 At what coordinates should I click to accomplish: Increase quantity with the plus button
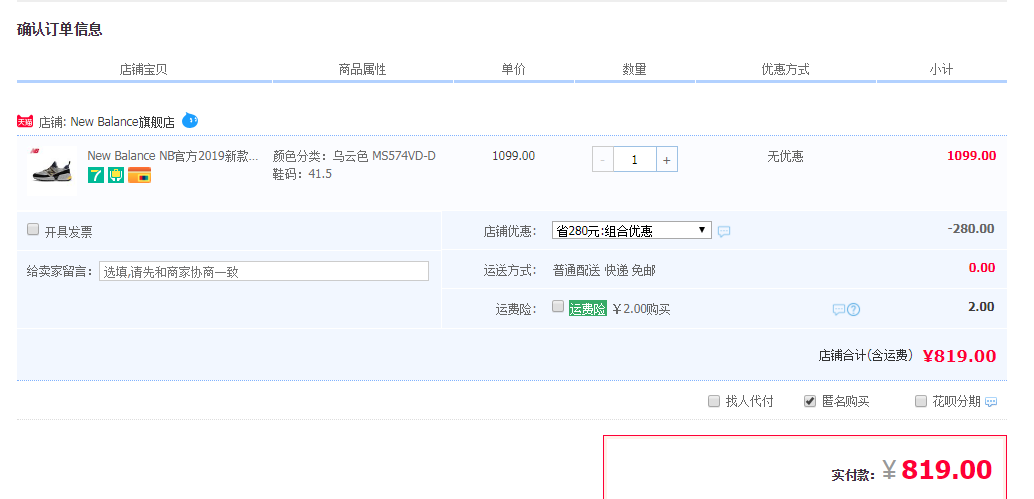pos(667,160)
